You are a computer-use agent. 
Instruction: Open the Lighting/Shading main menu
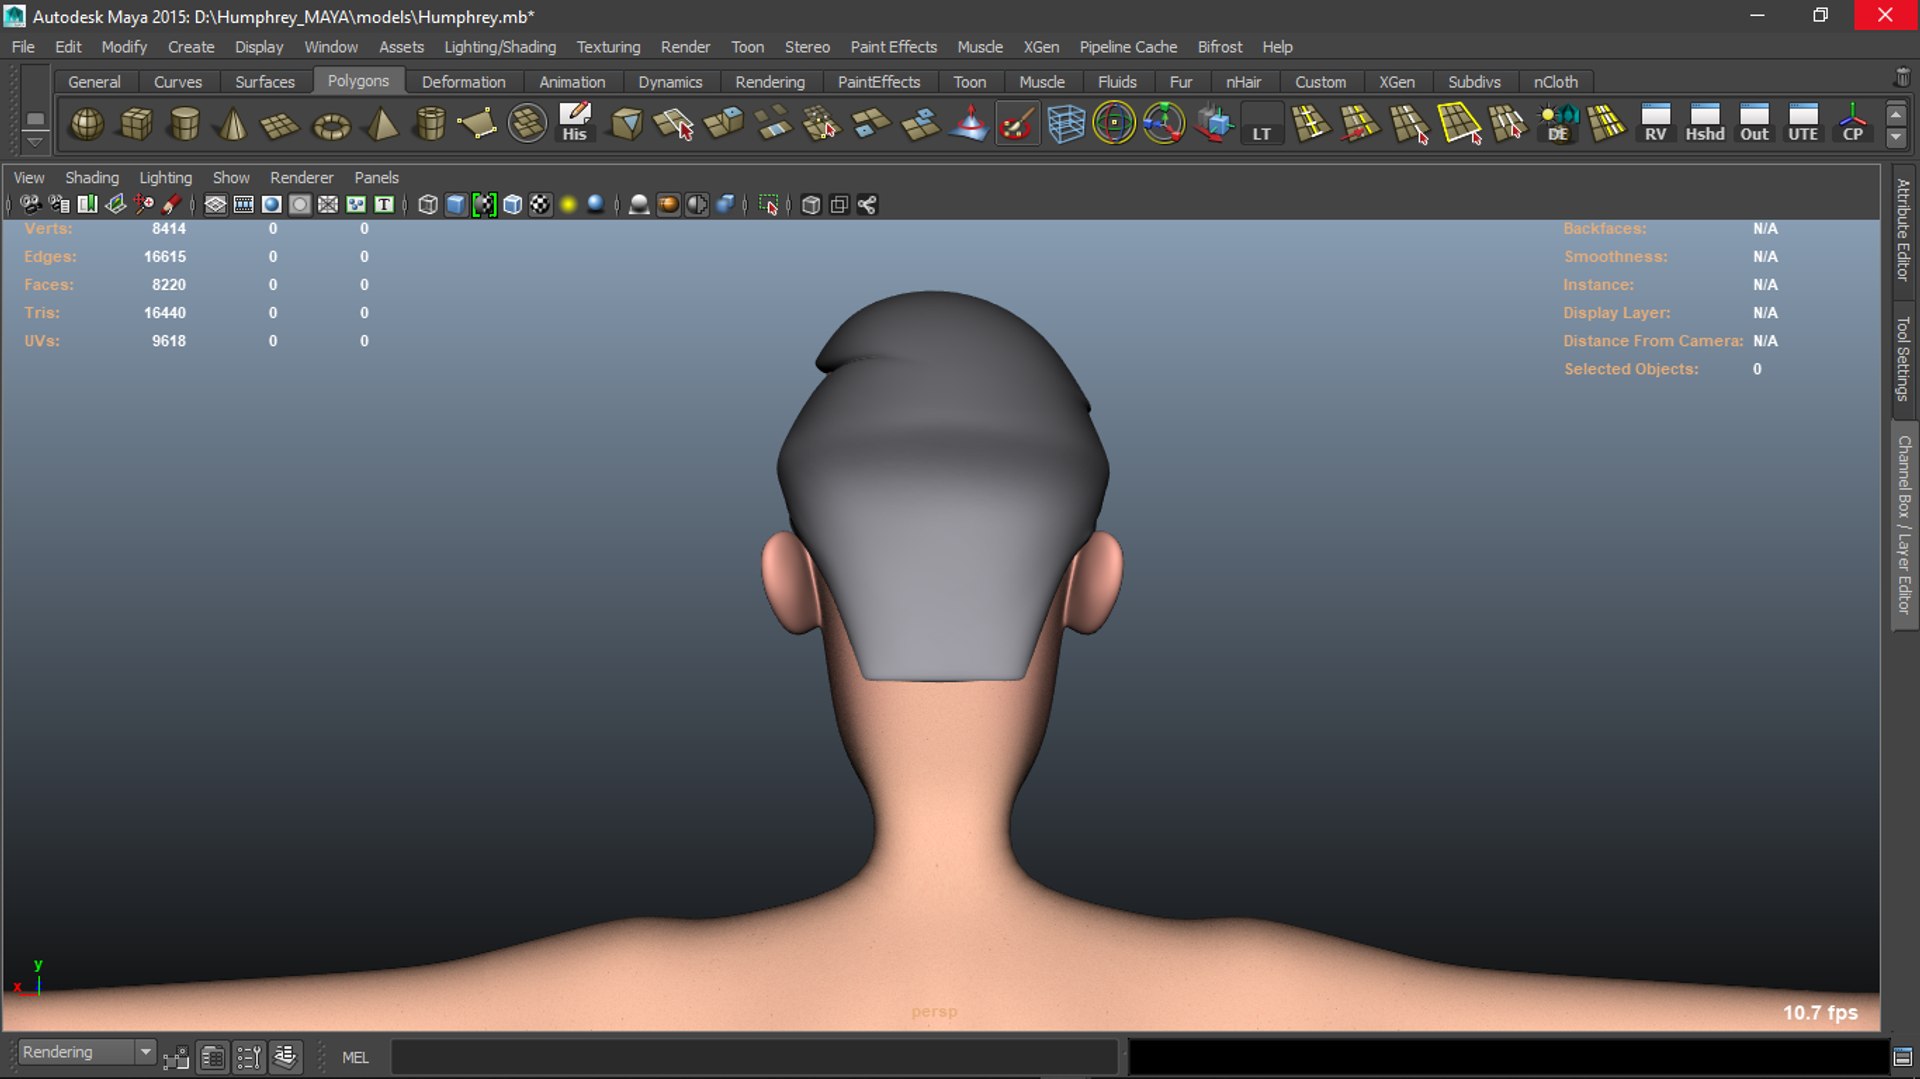[500, 47]
